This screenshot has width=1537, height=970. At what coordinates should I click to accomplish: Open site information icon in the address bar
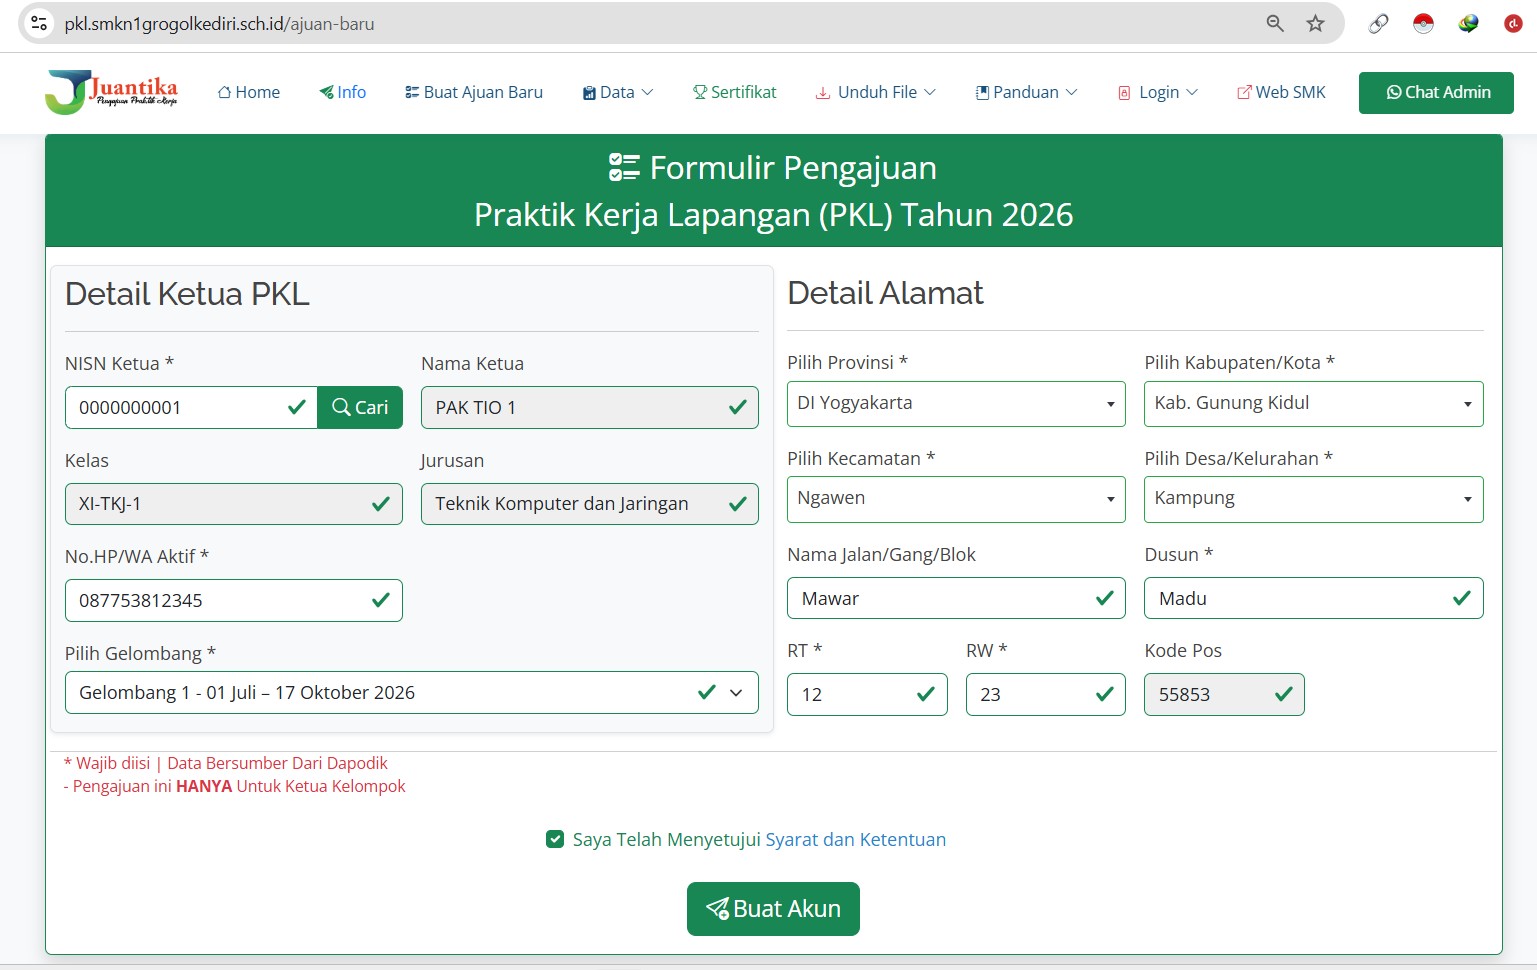coord(39,23)
